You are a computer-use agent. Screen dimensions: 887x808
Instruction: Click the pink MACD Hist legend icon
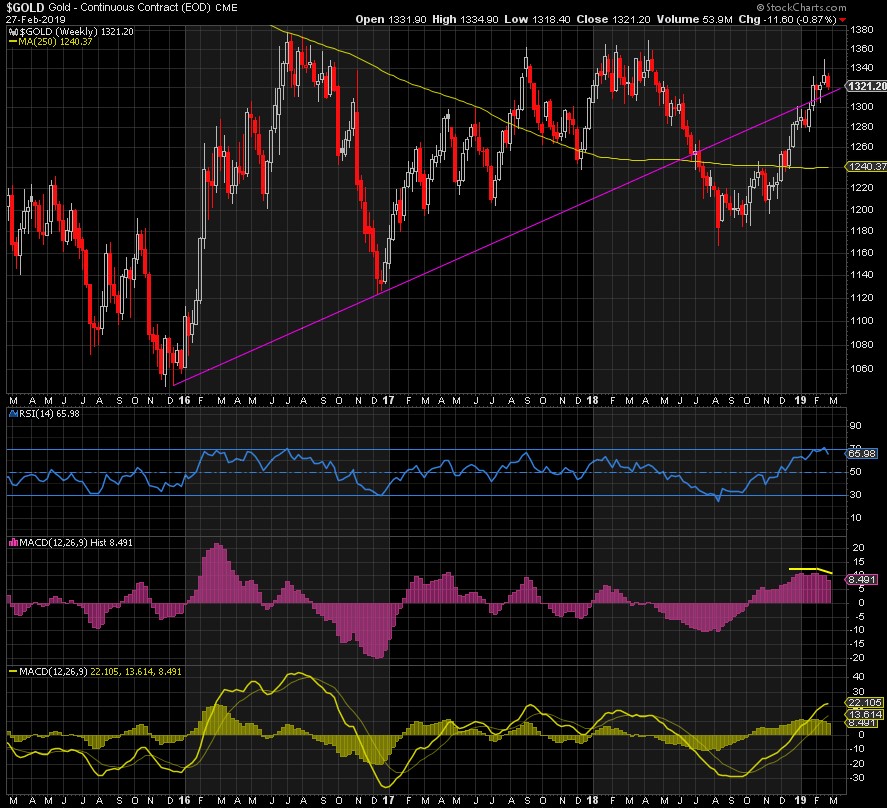11,542
